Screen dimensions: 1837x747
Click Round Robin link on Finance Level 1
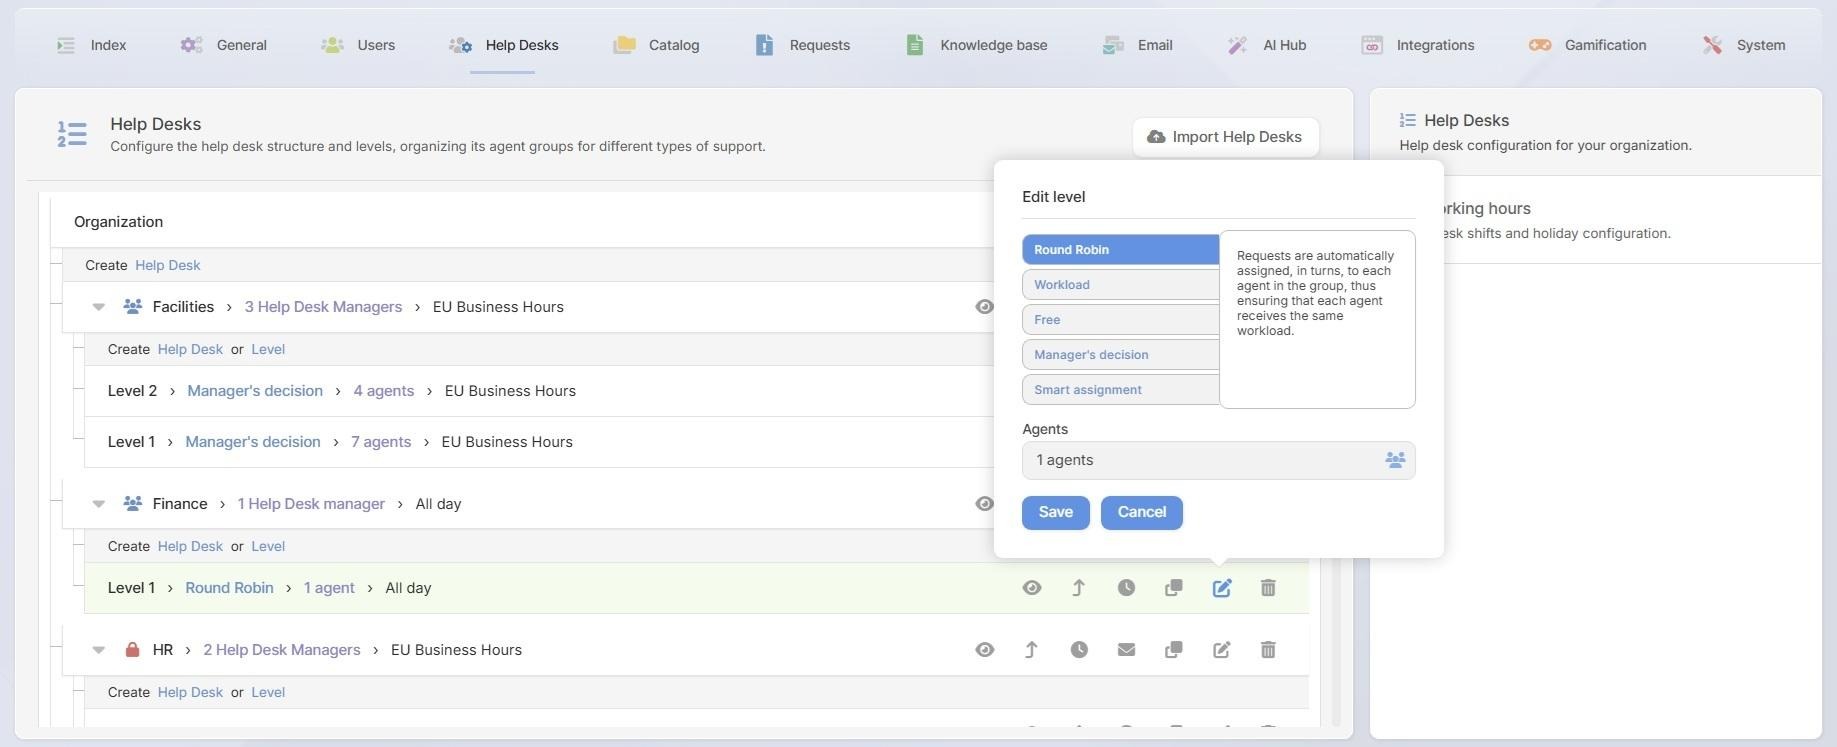click(x=229, y=588)
